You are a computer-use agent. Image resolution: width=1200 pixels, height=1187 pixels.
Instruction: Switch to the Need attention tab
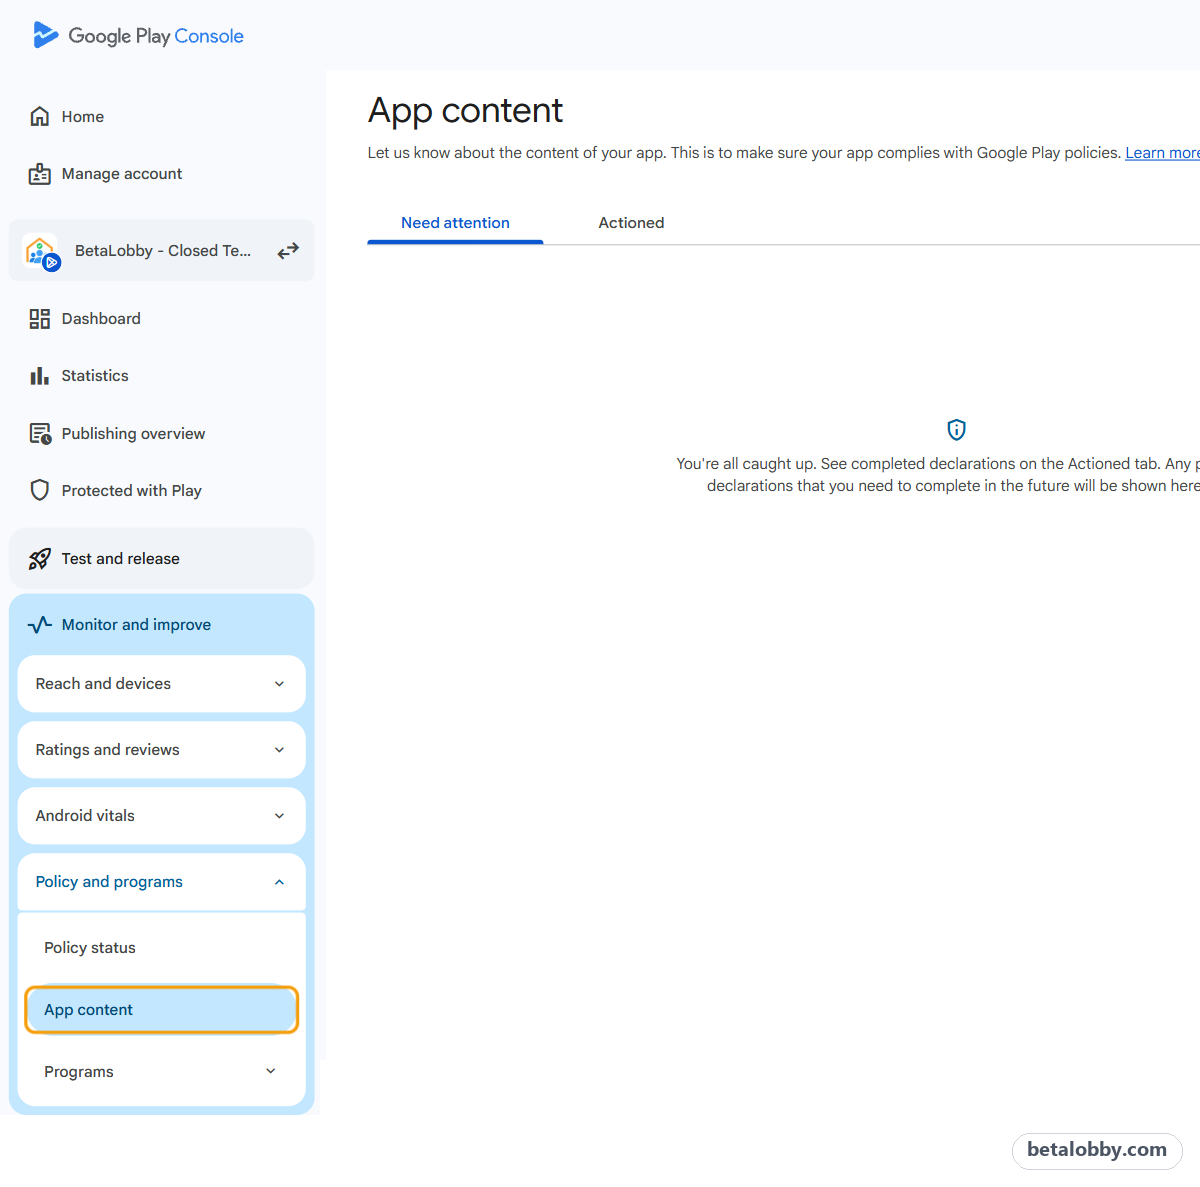coord(455,223)
